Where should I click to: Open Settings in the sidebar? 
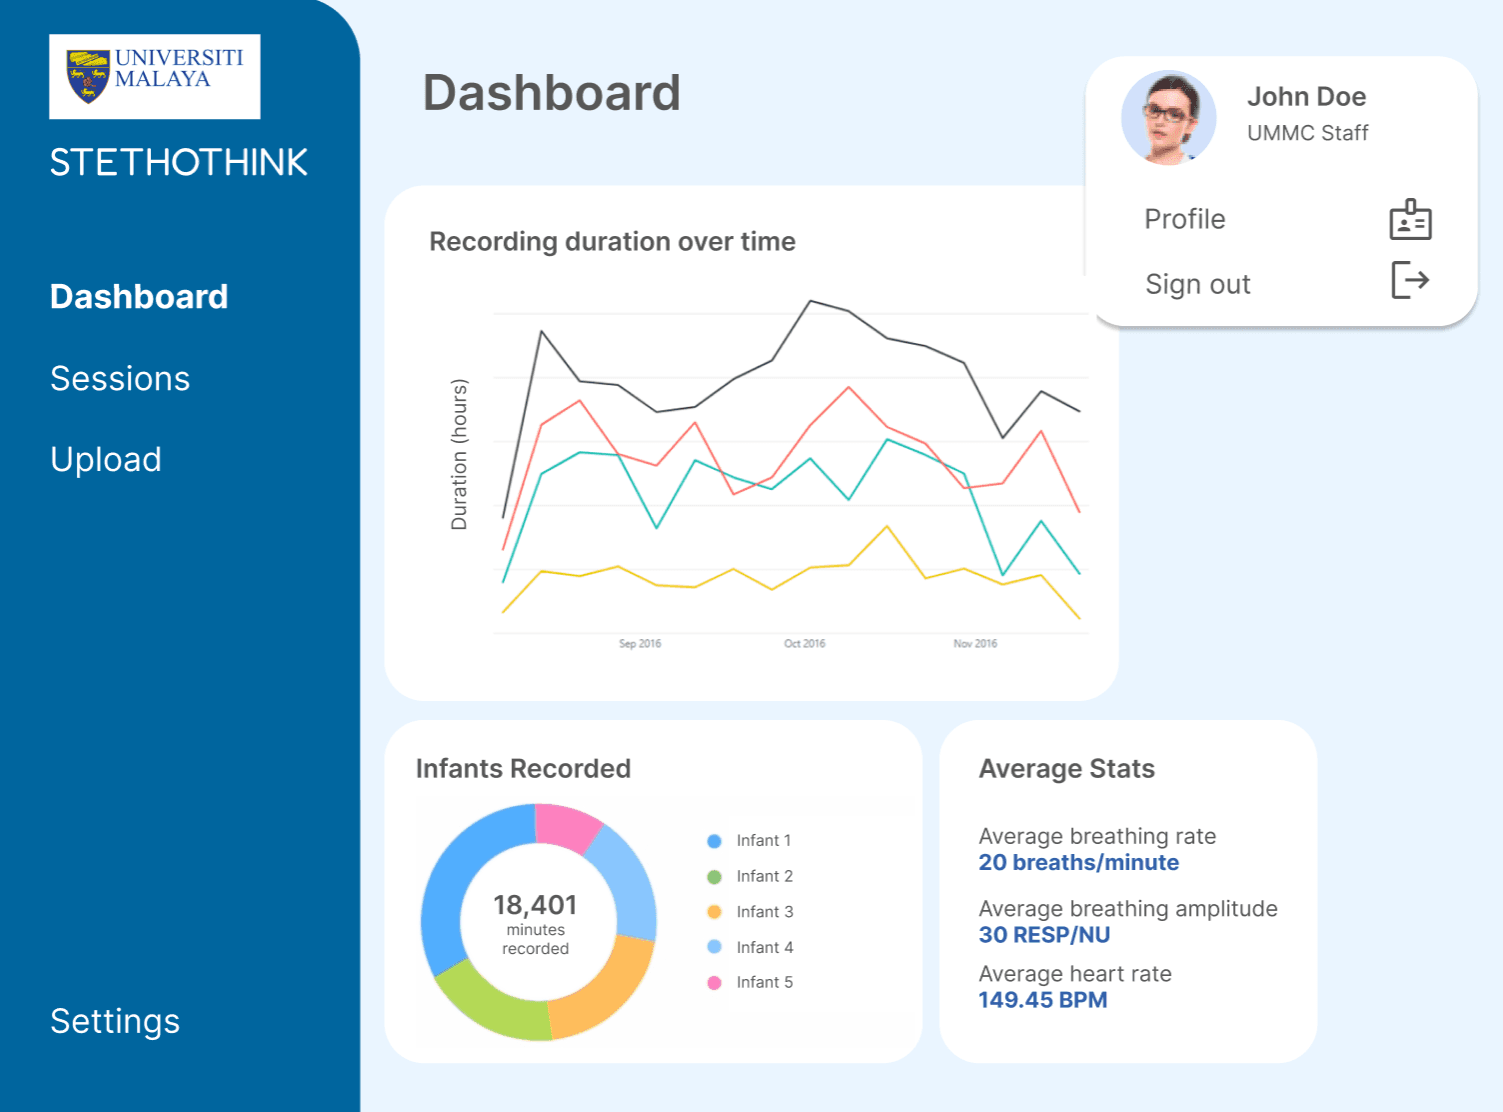[x=115, y=1021]
